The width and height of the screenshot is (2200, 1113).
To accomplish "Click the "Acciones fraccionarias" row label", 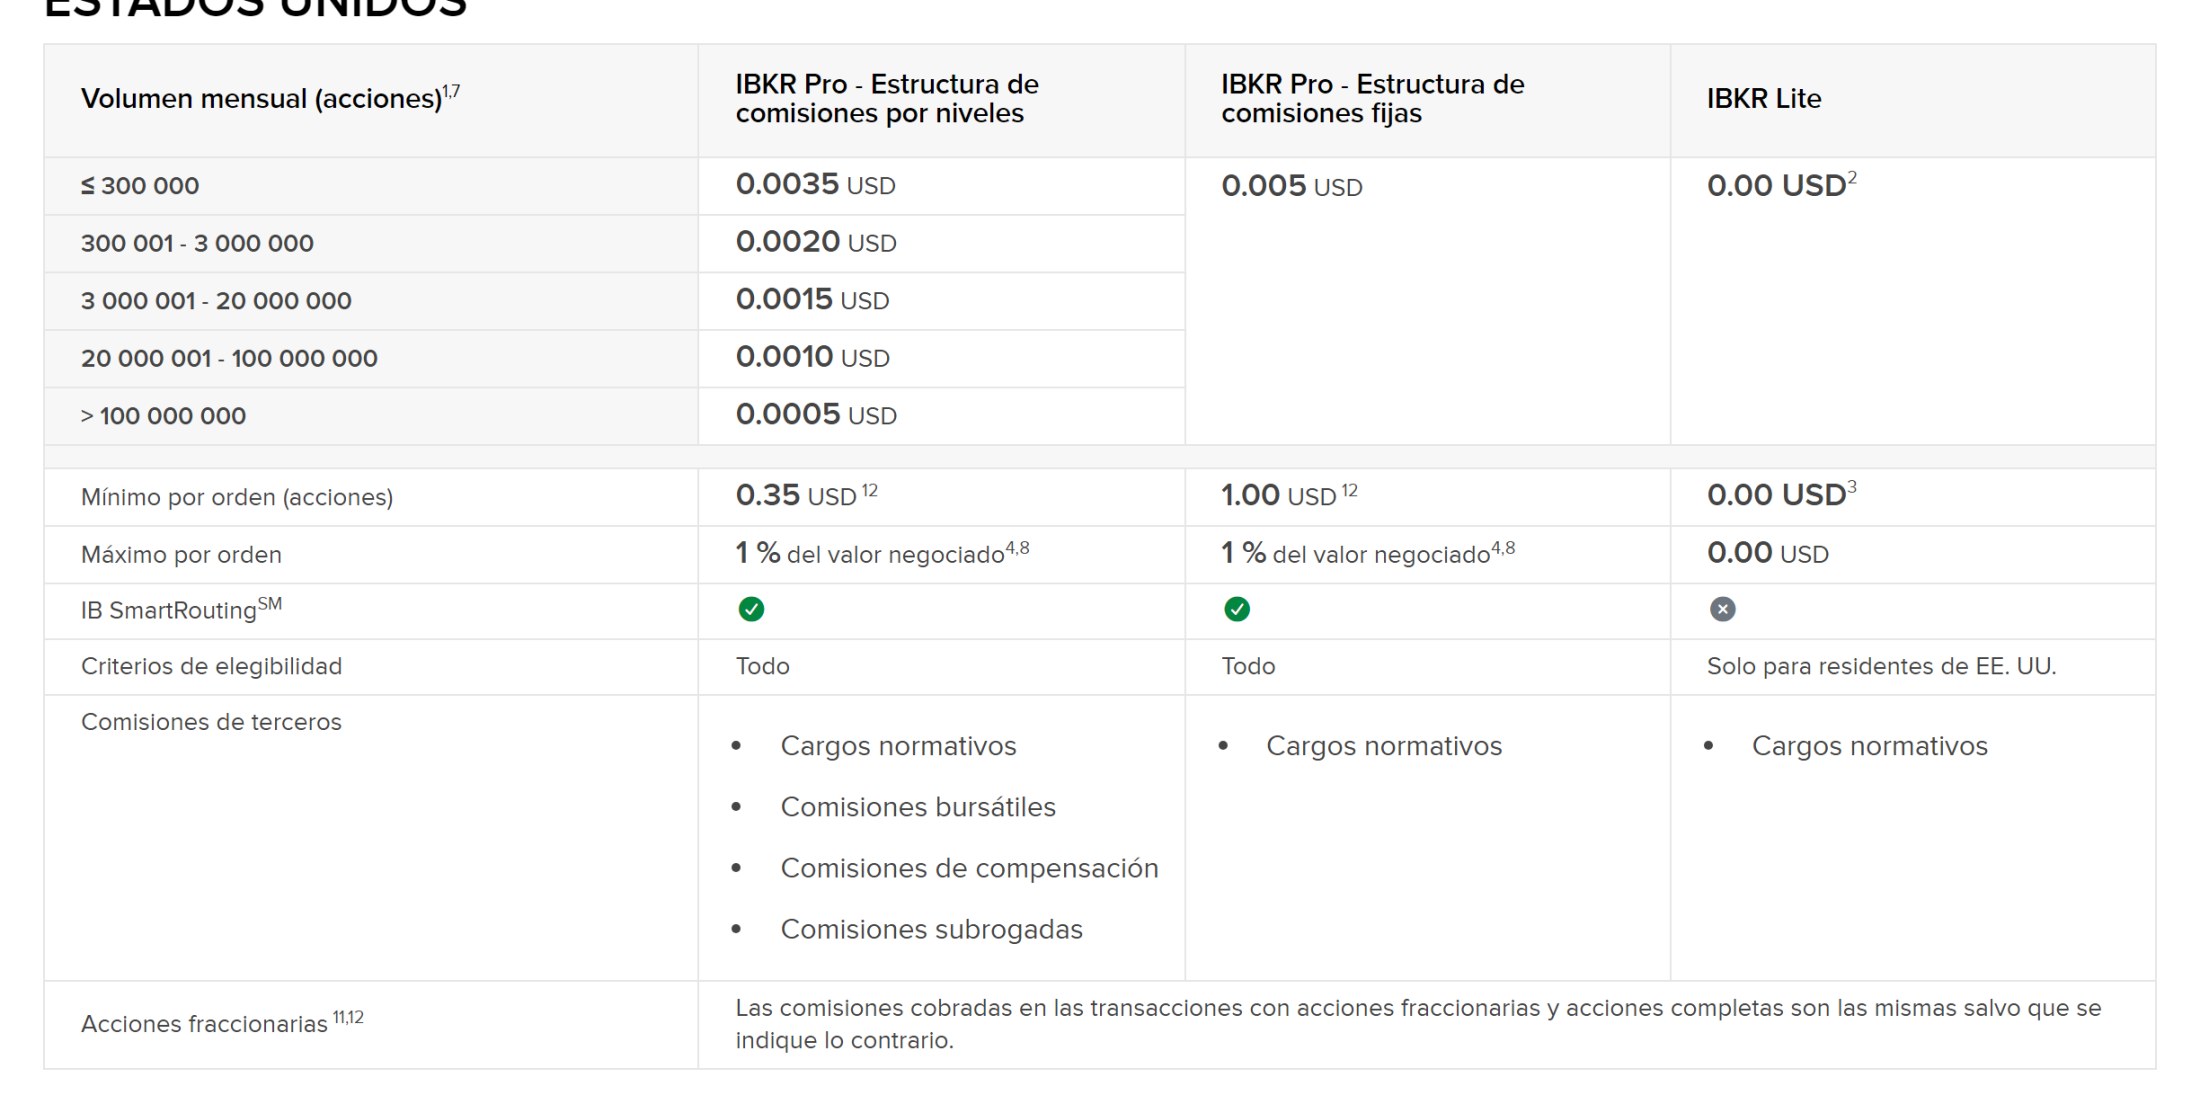I will click(204, 1024).
